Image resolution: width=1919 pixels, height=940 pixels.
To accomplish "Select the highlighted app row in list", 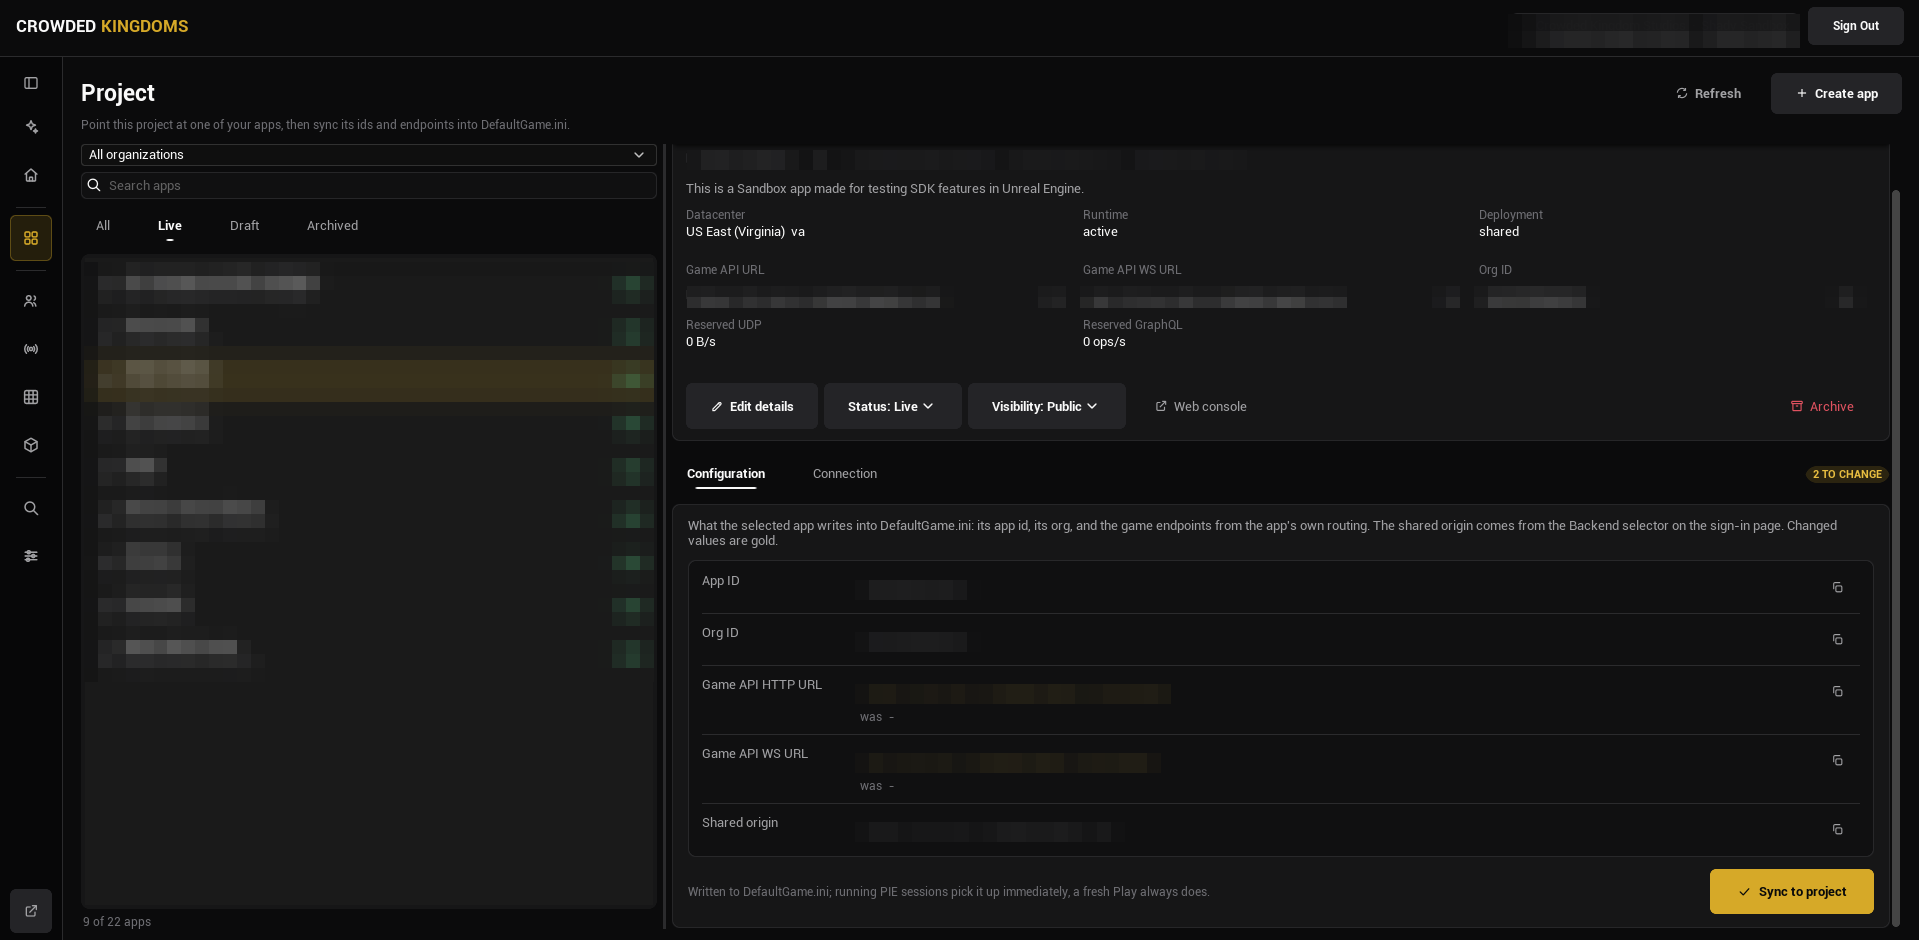I will pos(369,374).
